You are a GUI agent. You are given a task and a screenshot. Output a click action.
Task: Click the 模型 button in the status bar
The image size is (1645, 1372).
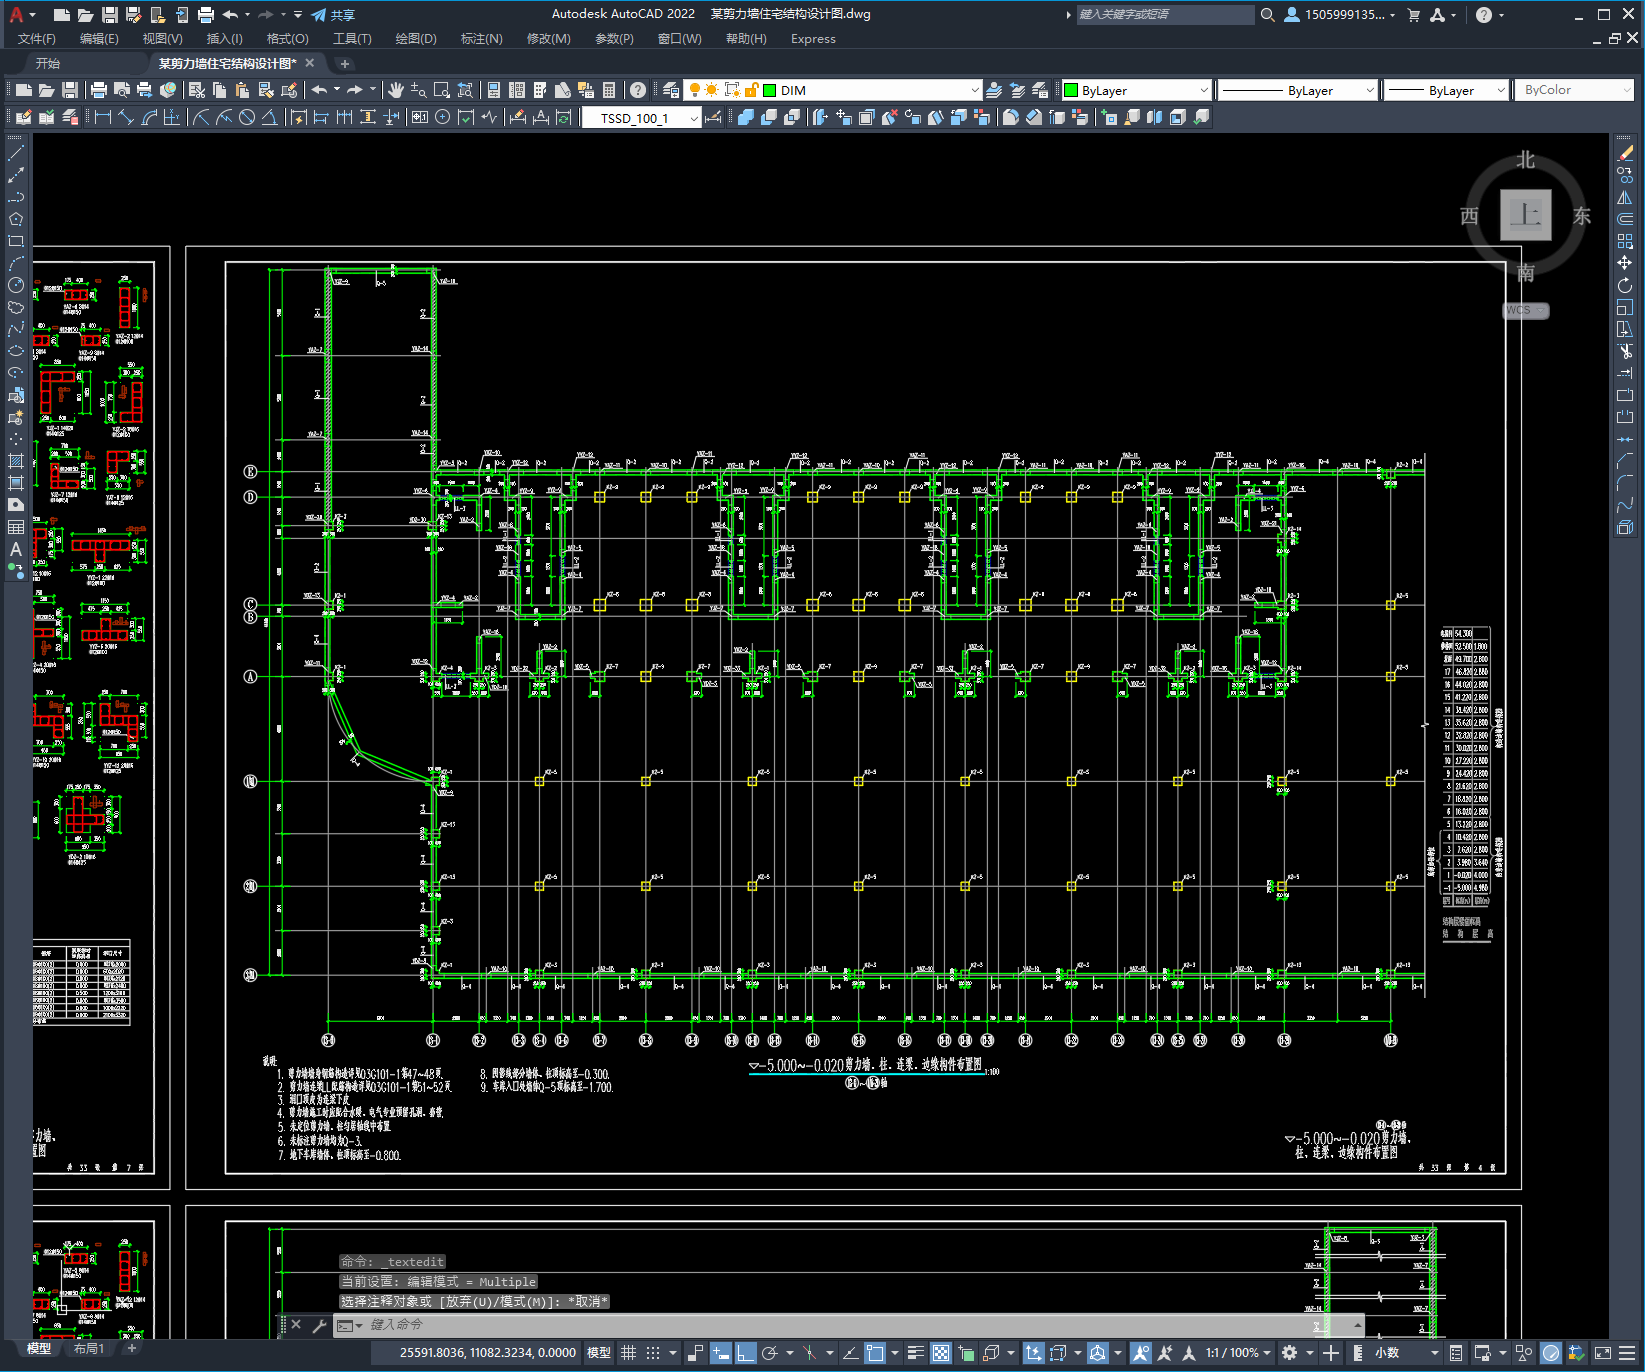(x=599, y=1353)
